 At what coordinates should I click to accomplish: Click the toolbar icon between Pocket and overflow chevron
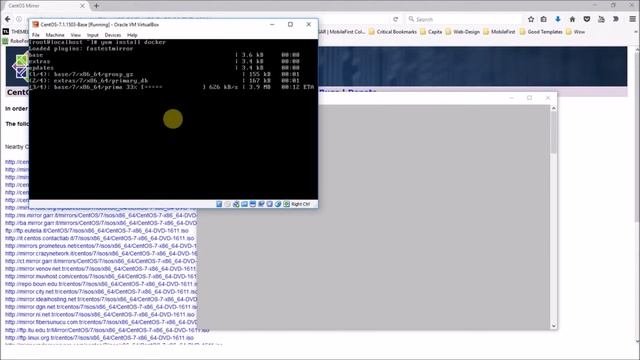(x=601, y=19)
